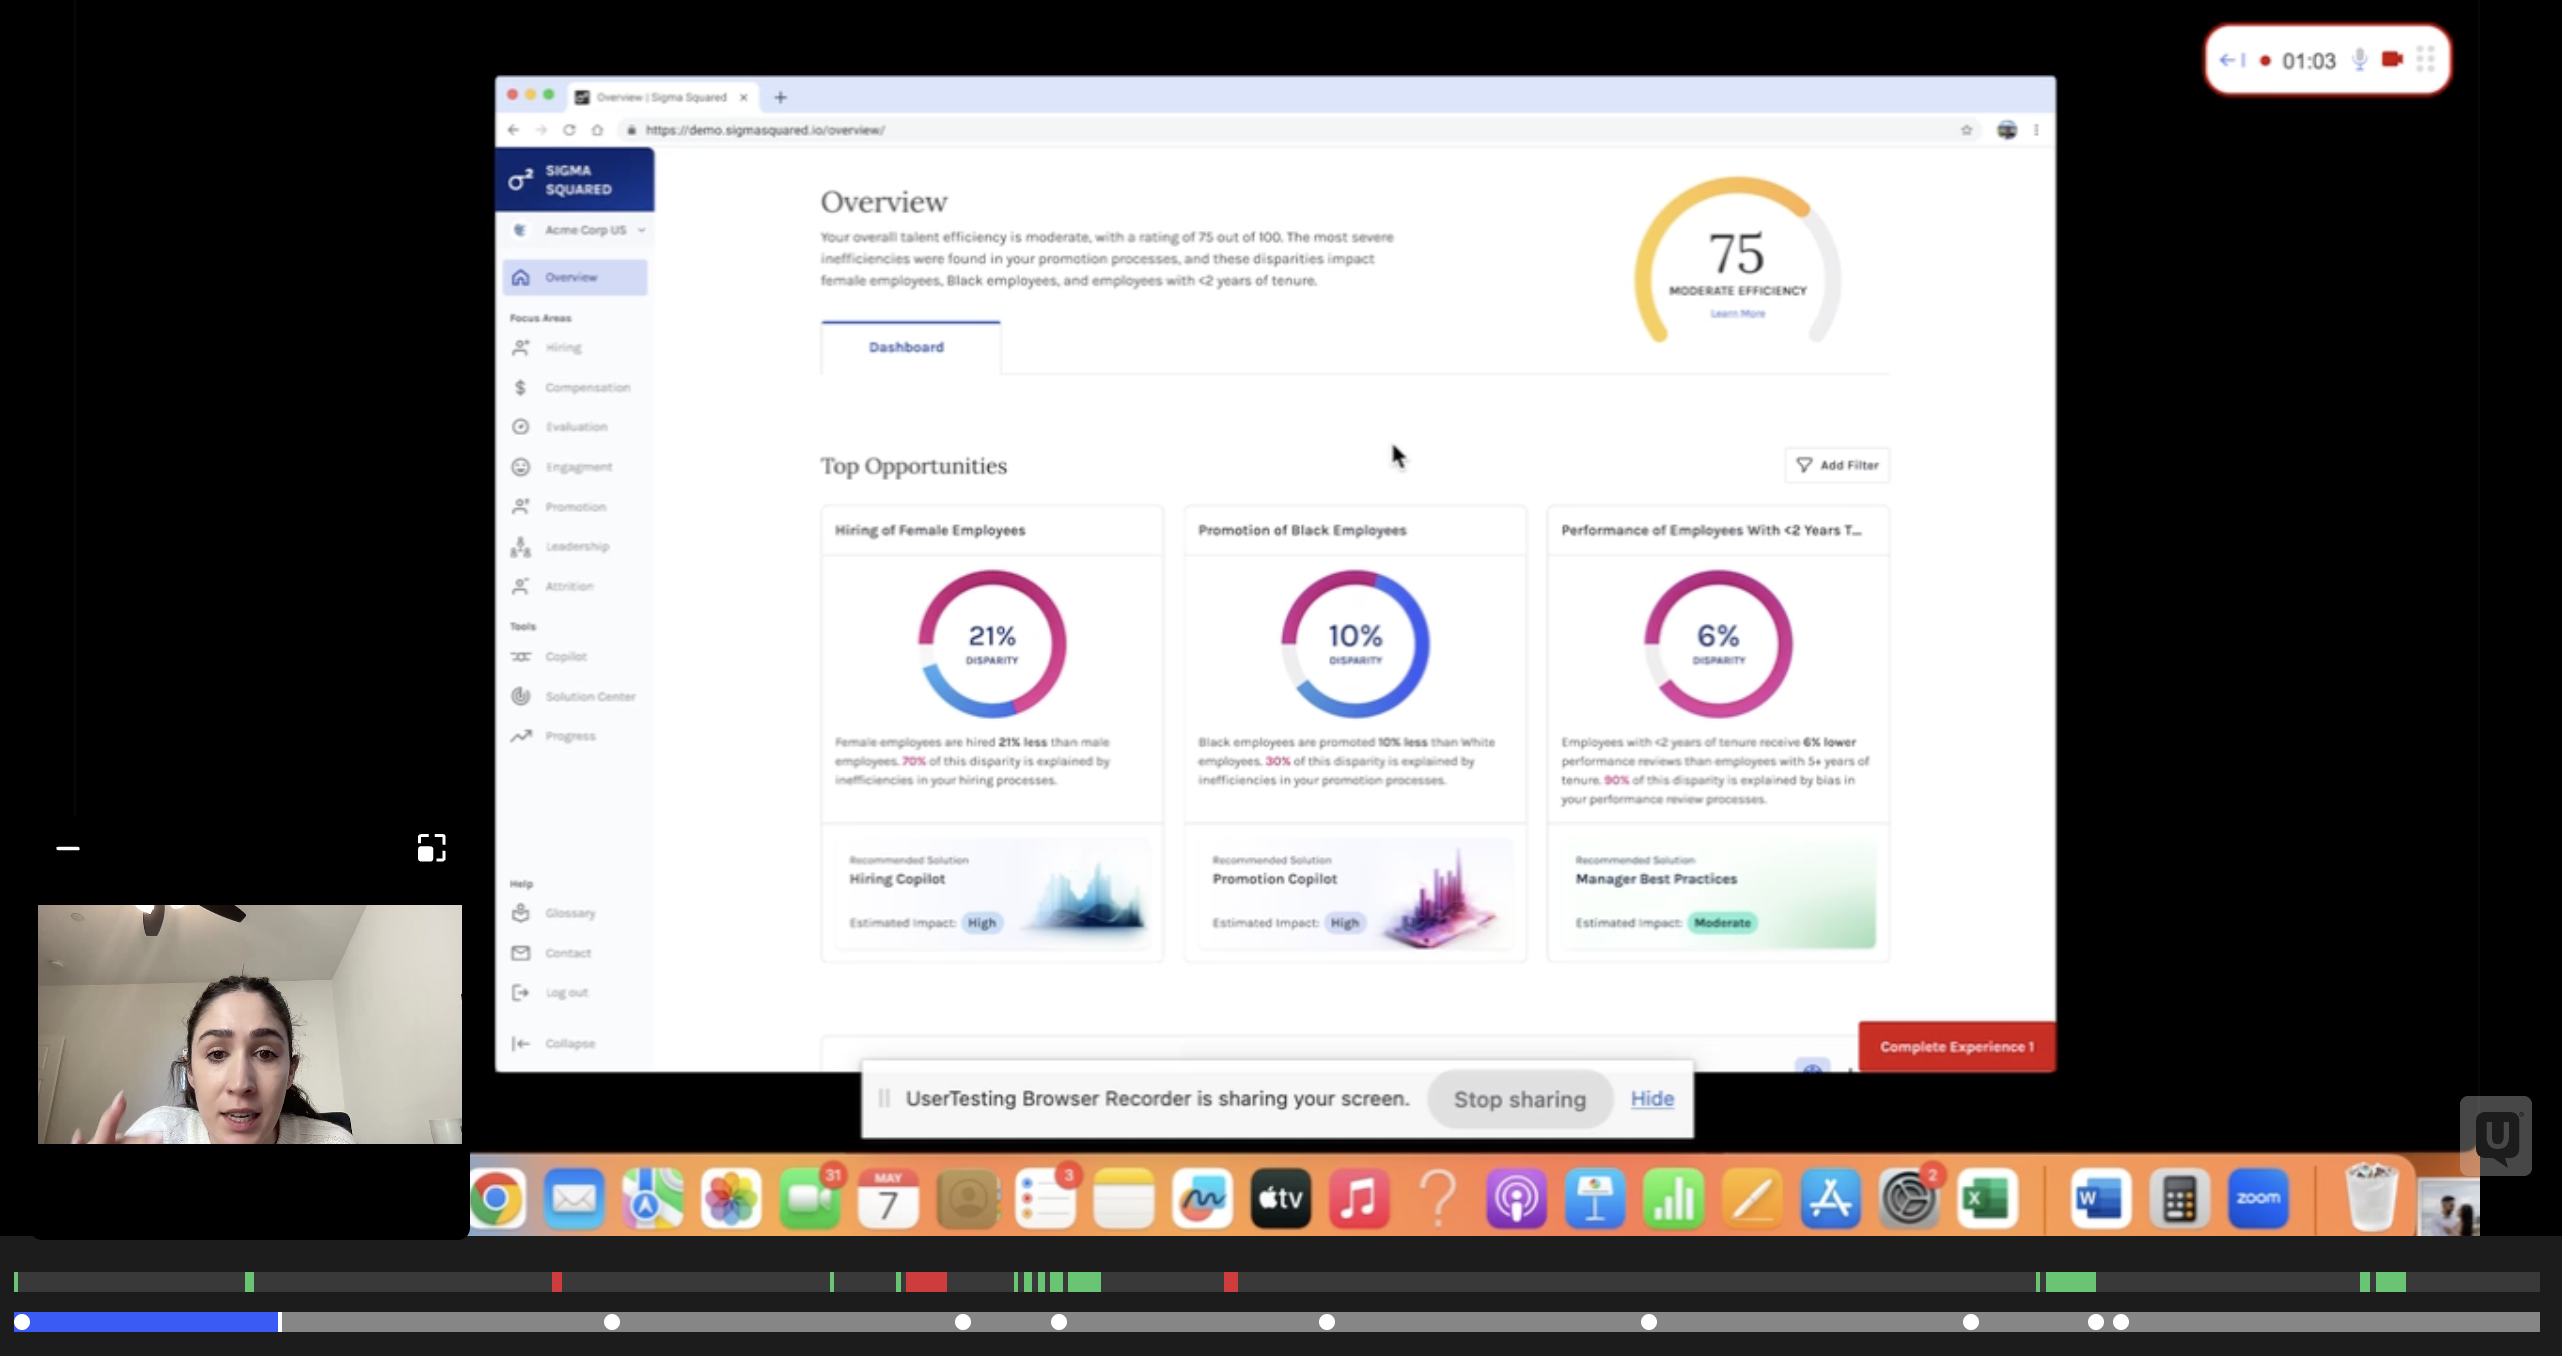Click Stop sharing in recorder bar
Screen dimensions: 2562x1356
pos(1519,1099)
